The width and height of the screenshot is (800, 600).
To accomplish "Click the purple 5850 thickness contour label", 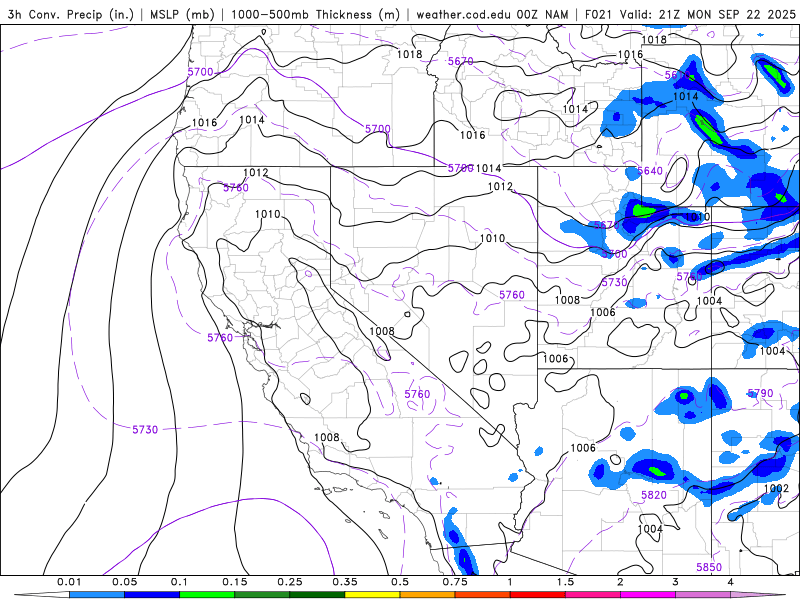I will (709, 567).
